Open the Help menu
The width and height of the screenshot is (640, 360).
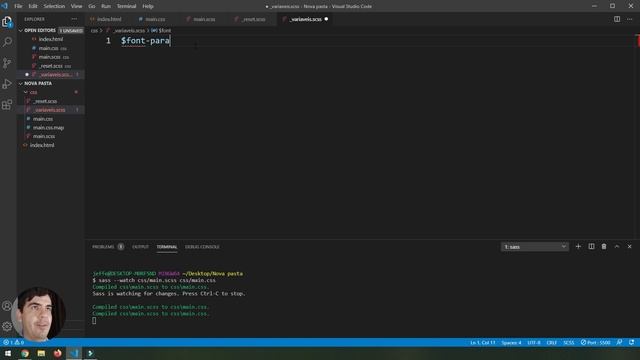(148, 6)
